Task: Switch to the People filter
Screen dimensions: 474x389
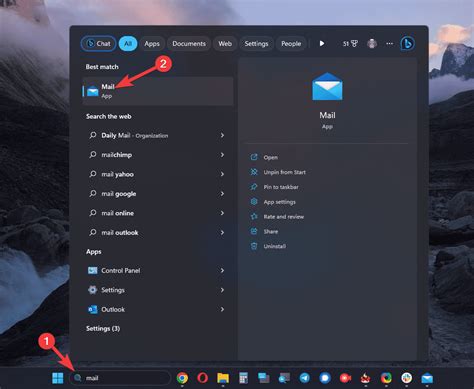Action: click(291, 44)
